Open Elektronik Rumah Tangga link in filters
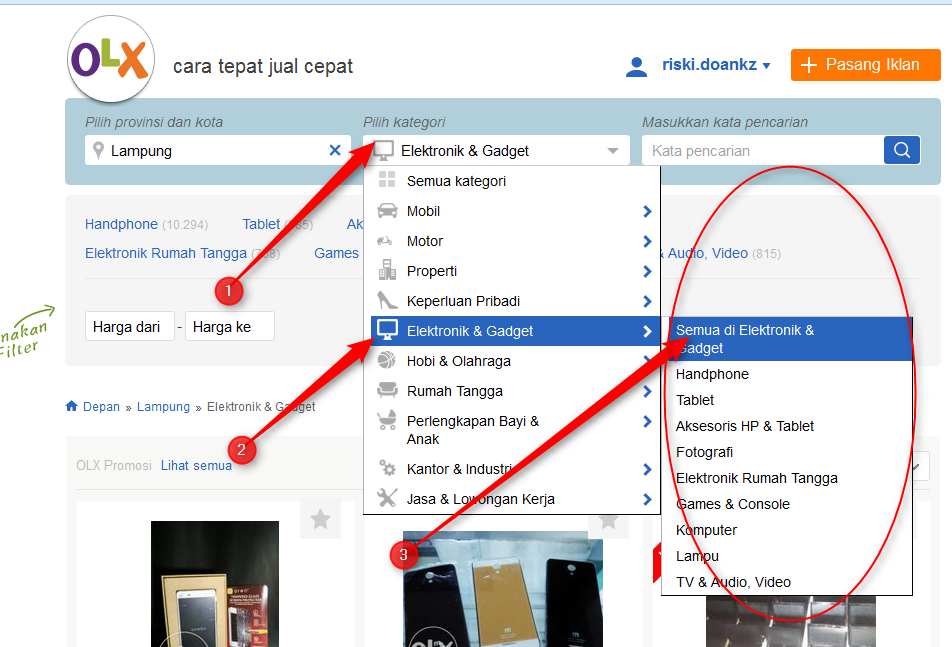The image size is (952, 647). (166, 253)
